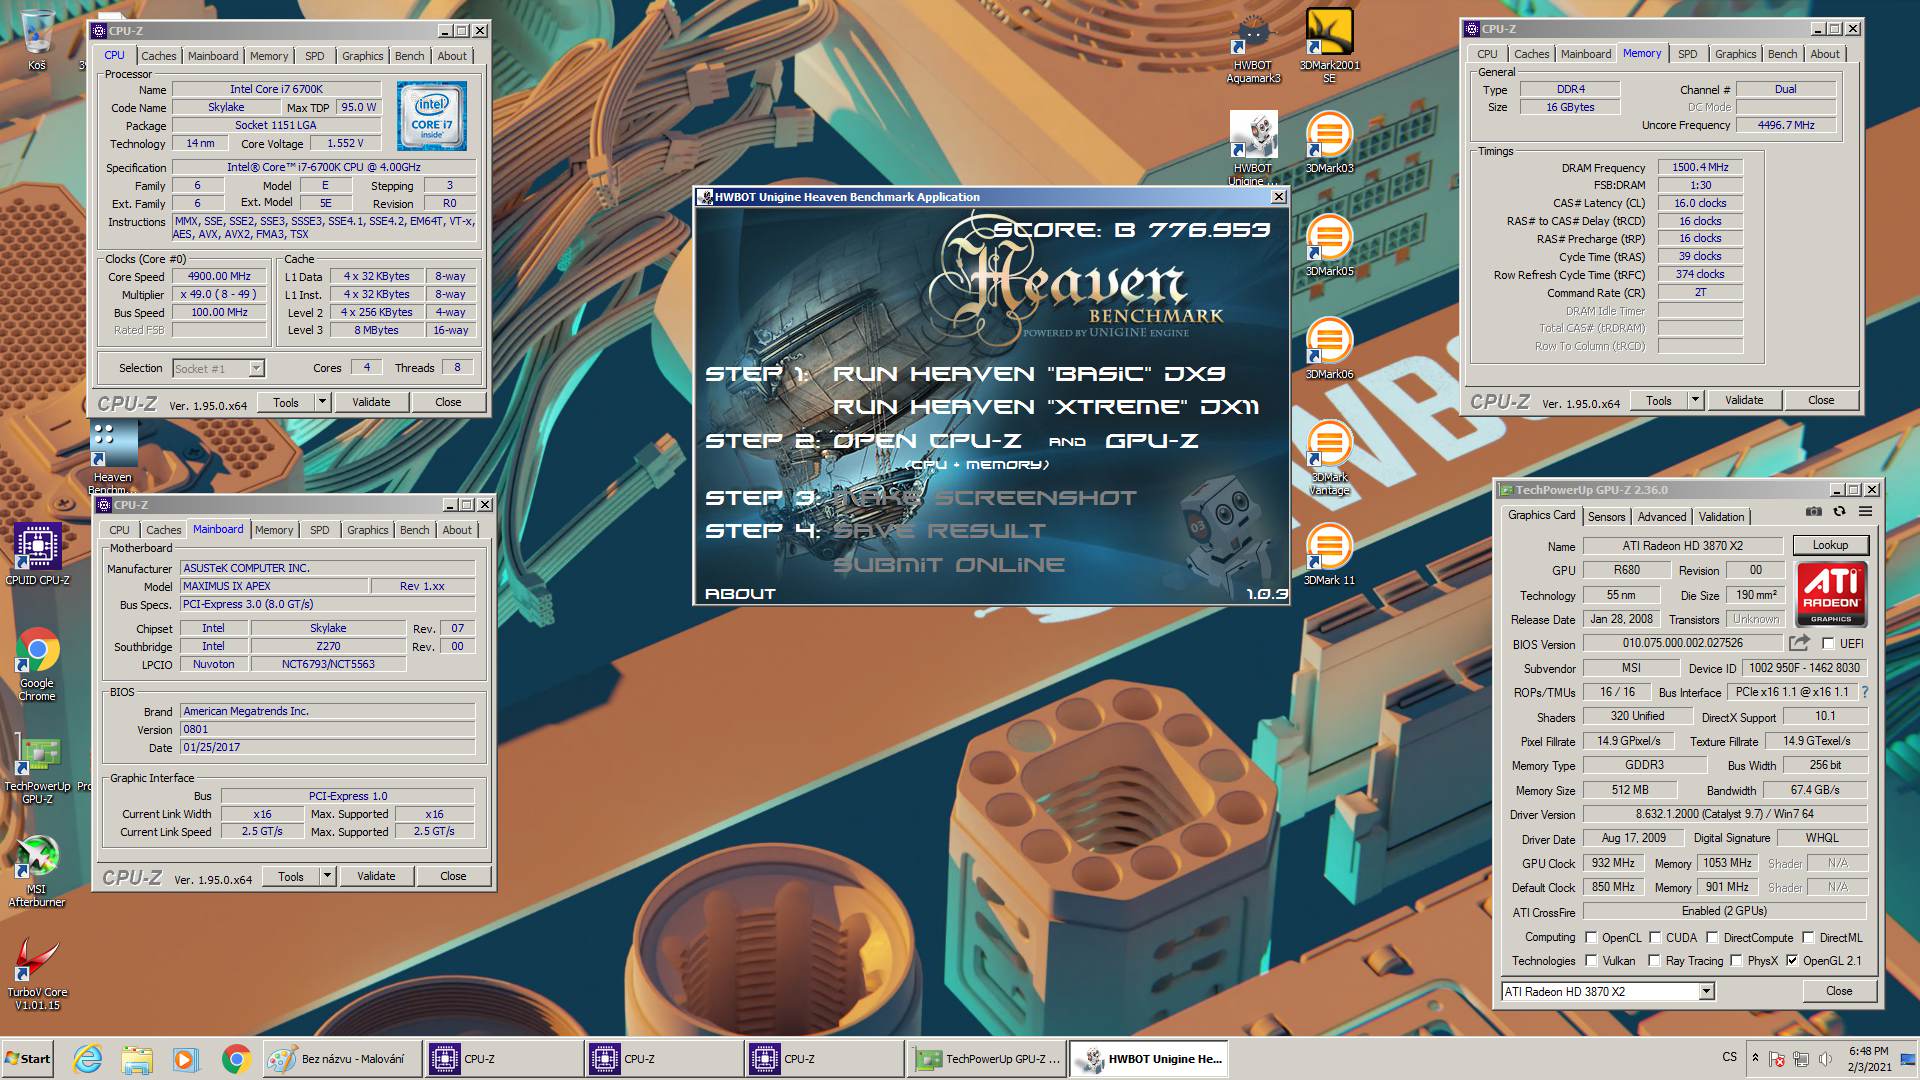The image size is (1920, 1080).
Task: Open GPU-Z hamburger menu icon
Action: 1865,511
